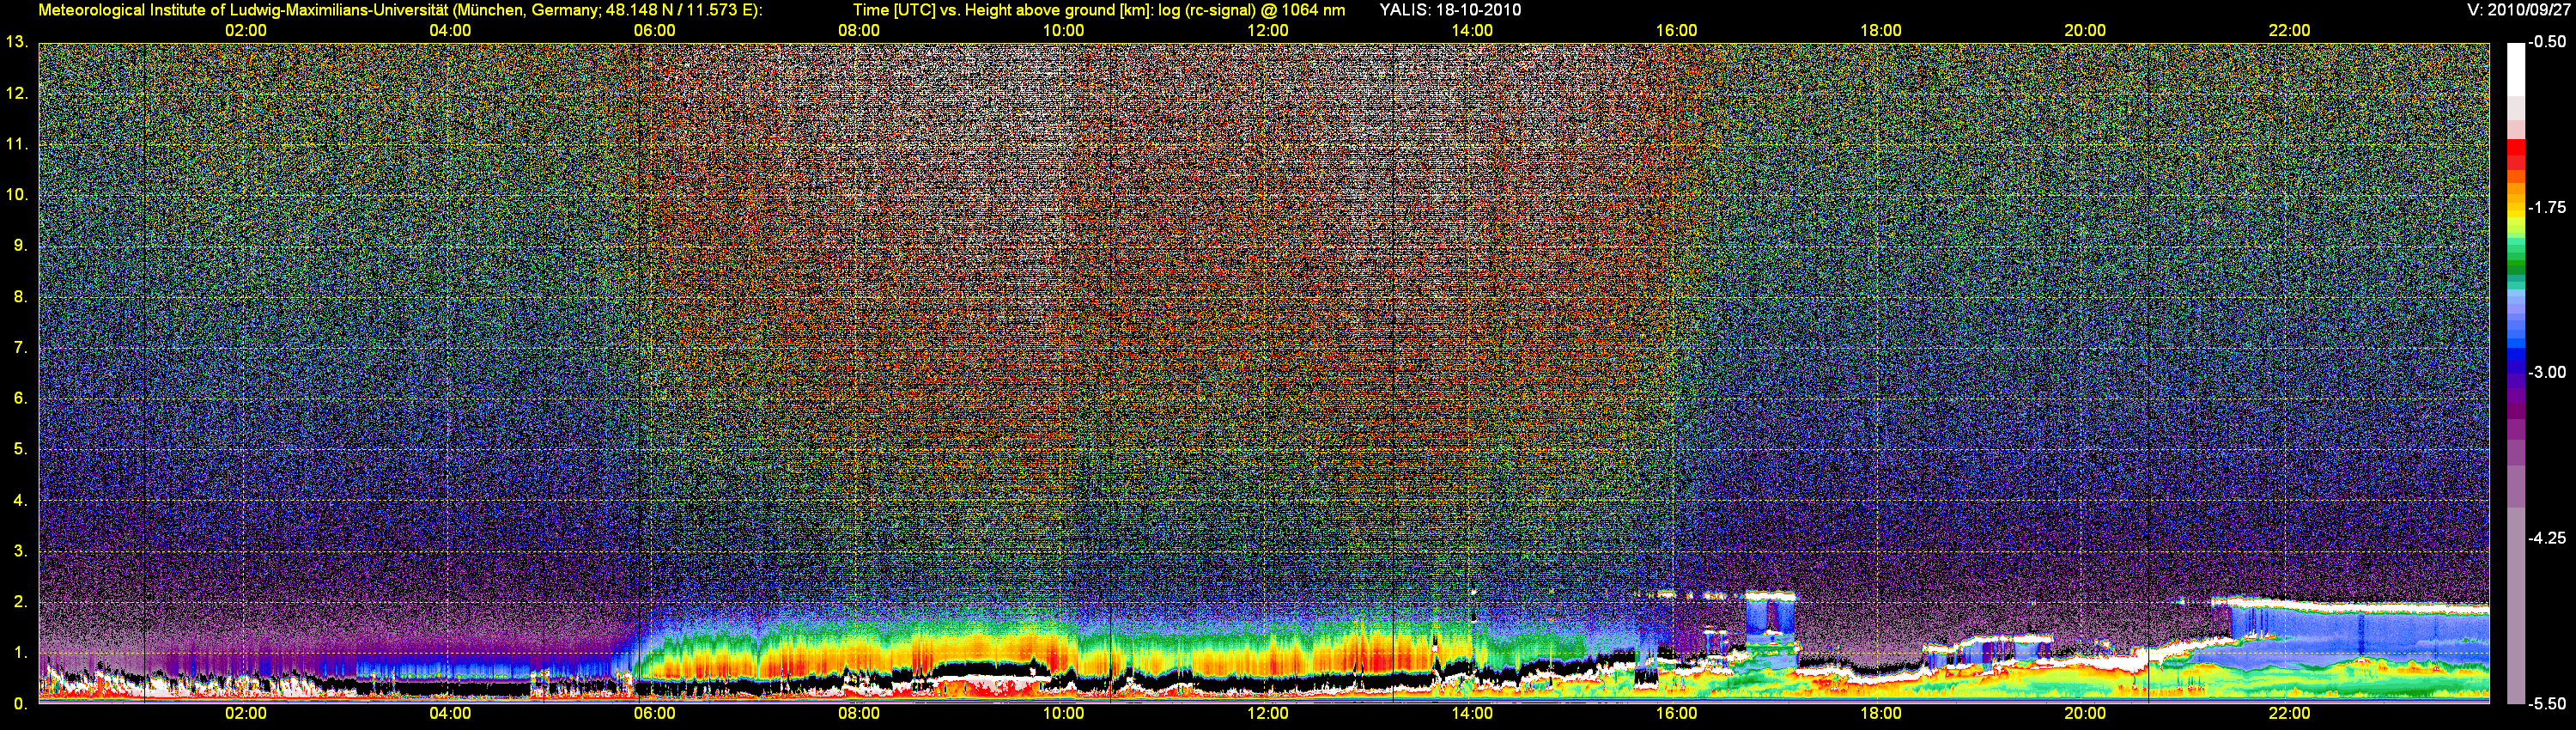Click the "-3.00" color scale value

pos(2547,372)
